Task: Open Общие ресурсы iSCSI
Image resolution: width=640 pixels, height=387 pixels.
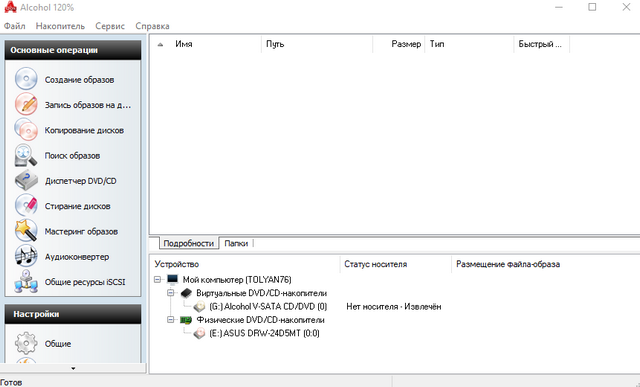Action: (x=85, y=282)
